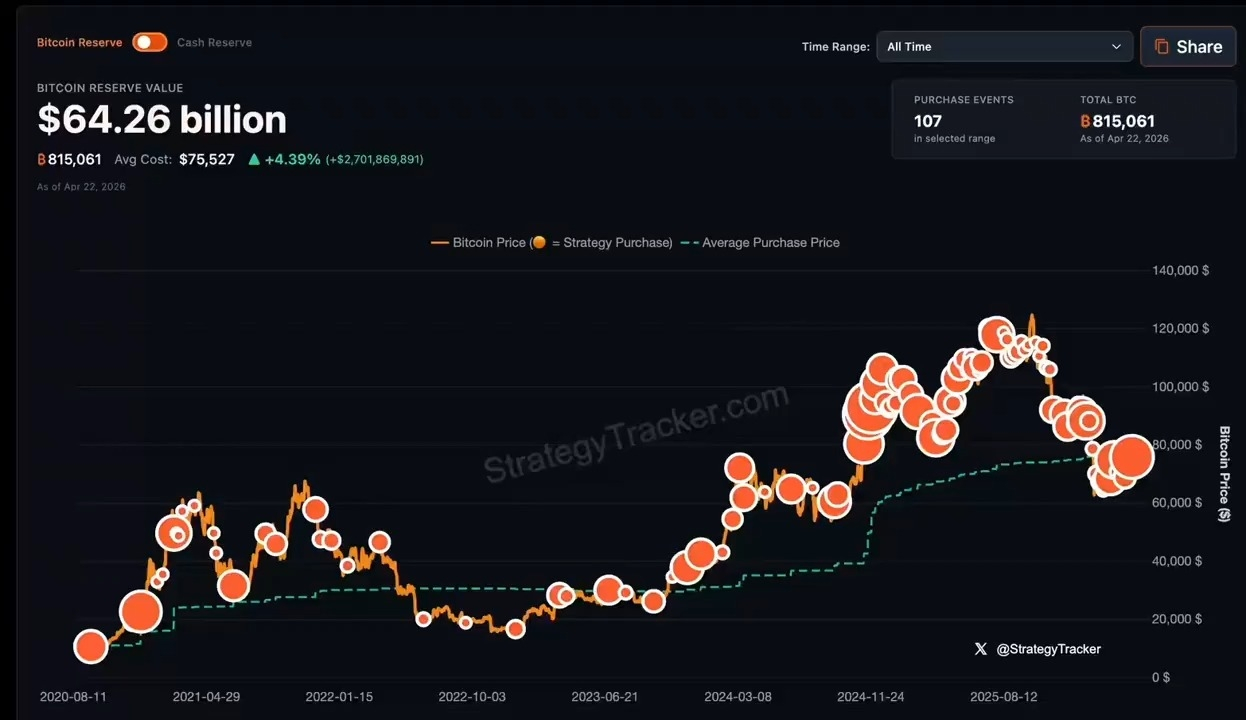1246x720 pixels.
Task: Select the Bitcoin Reserve label
Action: click(x=79, y=42)
